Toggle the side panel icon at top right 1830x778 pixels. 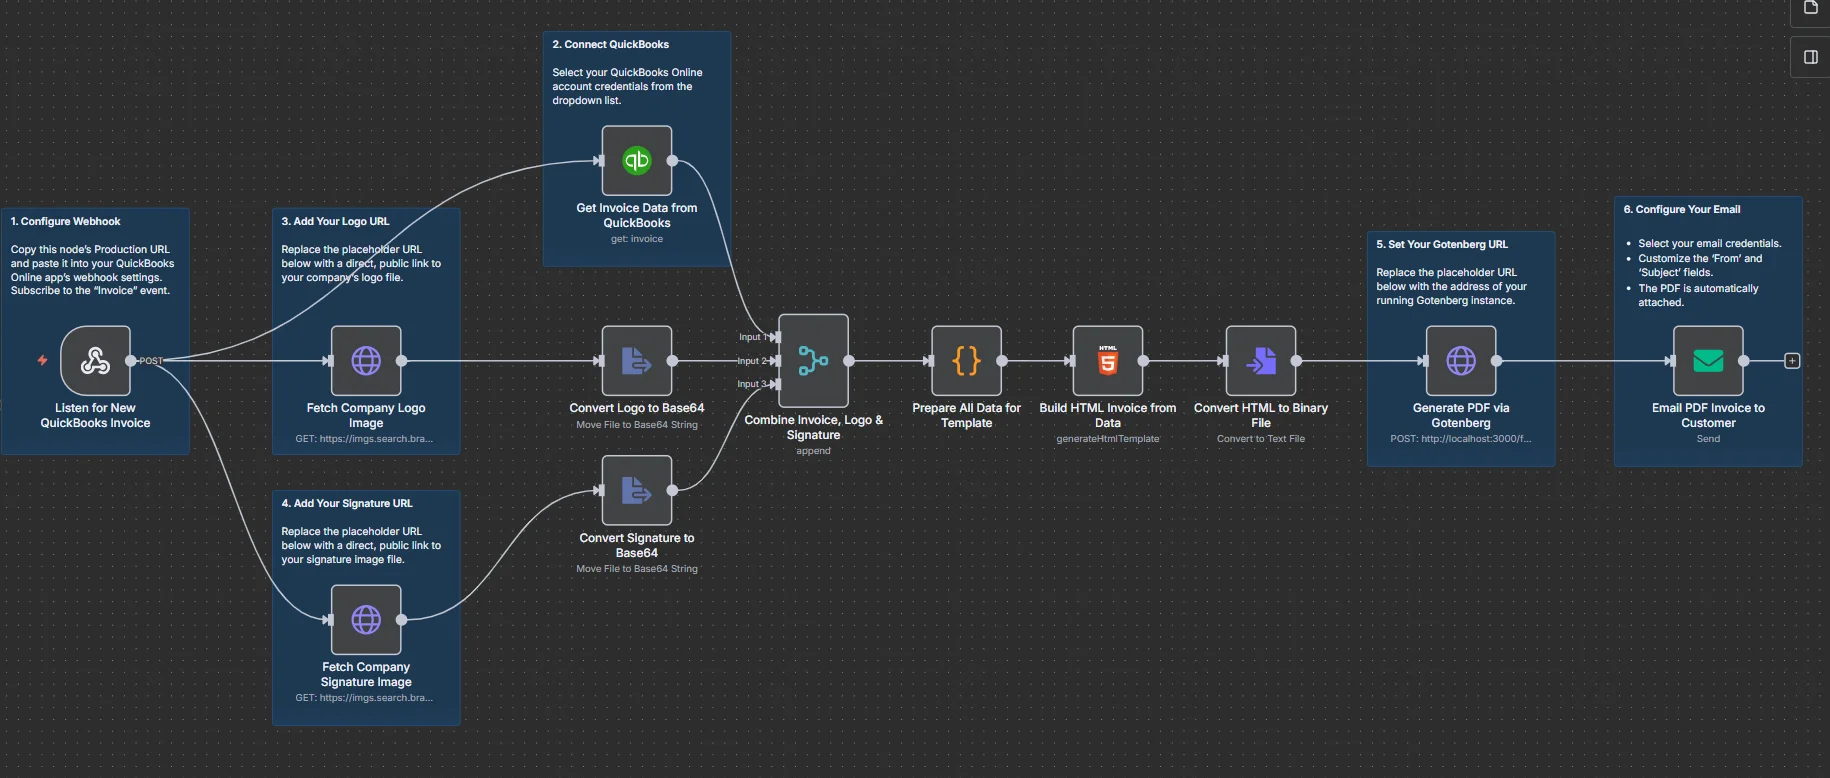tap(1810, 57)
